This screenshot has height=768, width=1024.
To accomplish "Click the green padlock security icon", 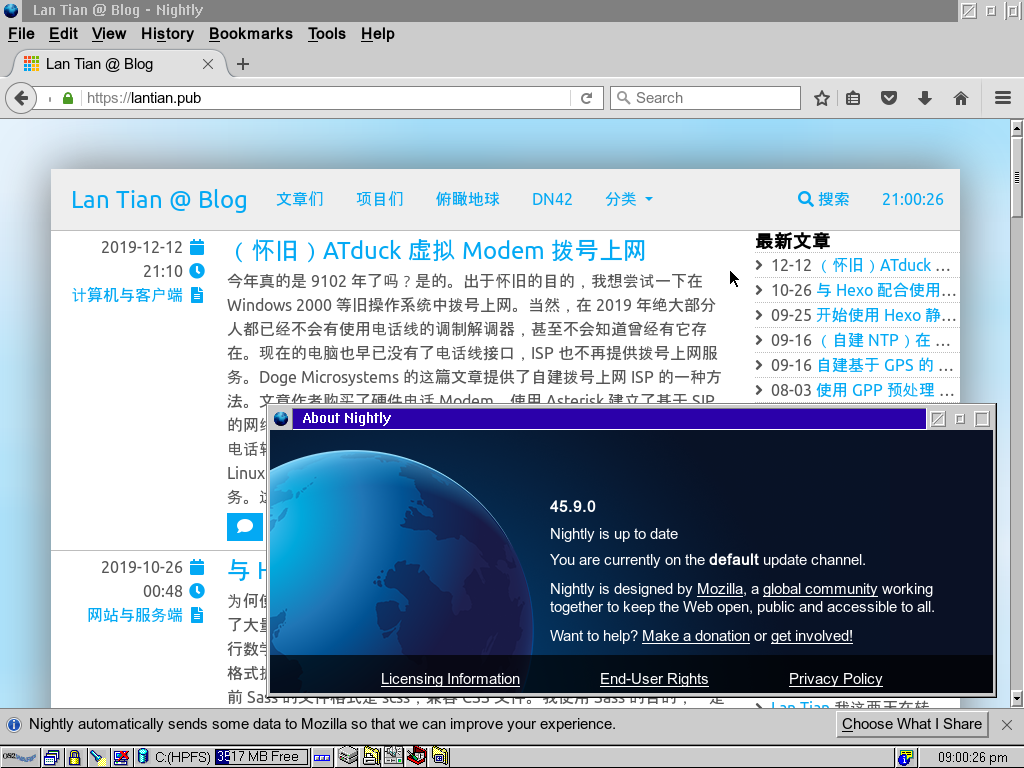I will click(68, 98).
